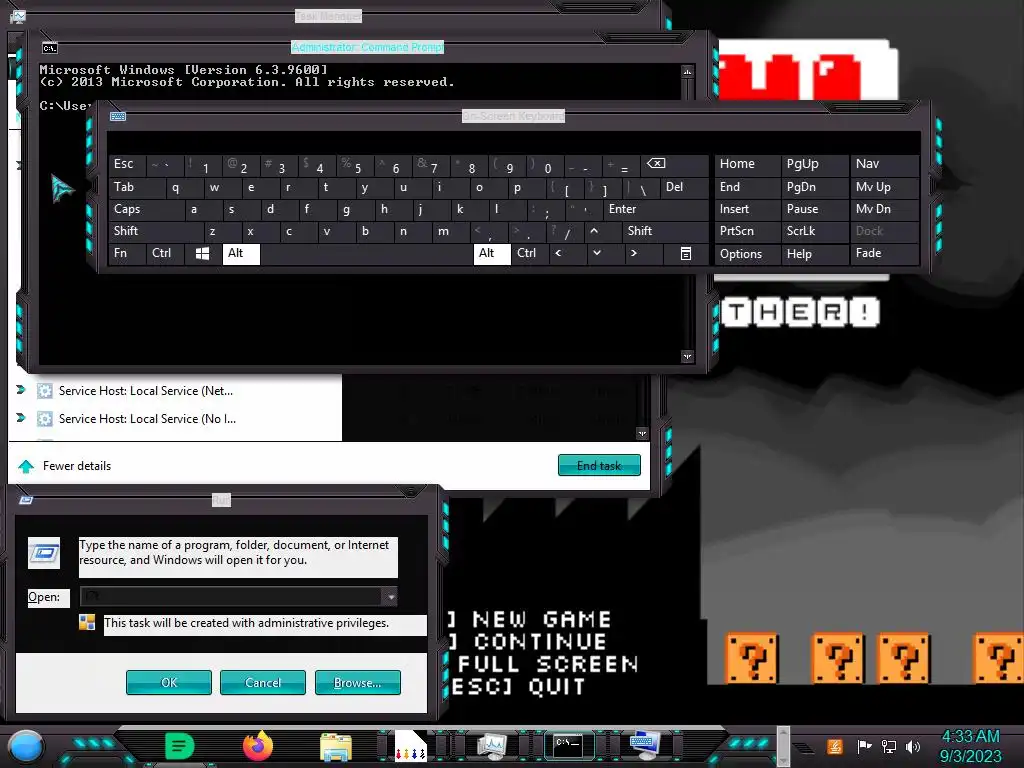
Task: Click the On-Screen Keyboard title bar icon
Action: (x=118, y=116)
